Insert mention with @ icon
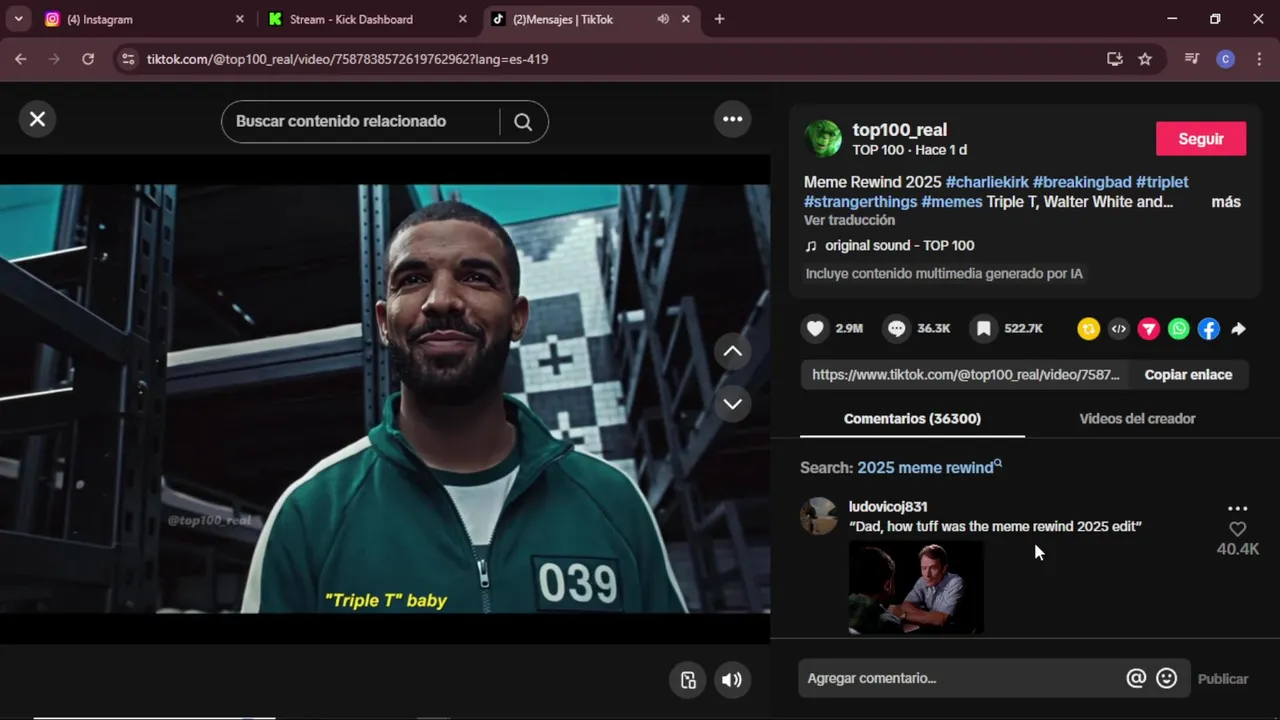The image size is (1280, 720). pyautogui.click(x=1136, y=678)
